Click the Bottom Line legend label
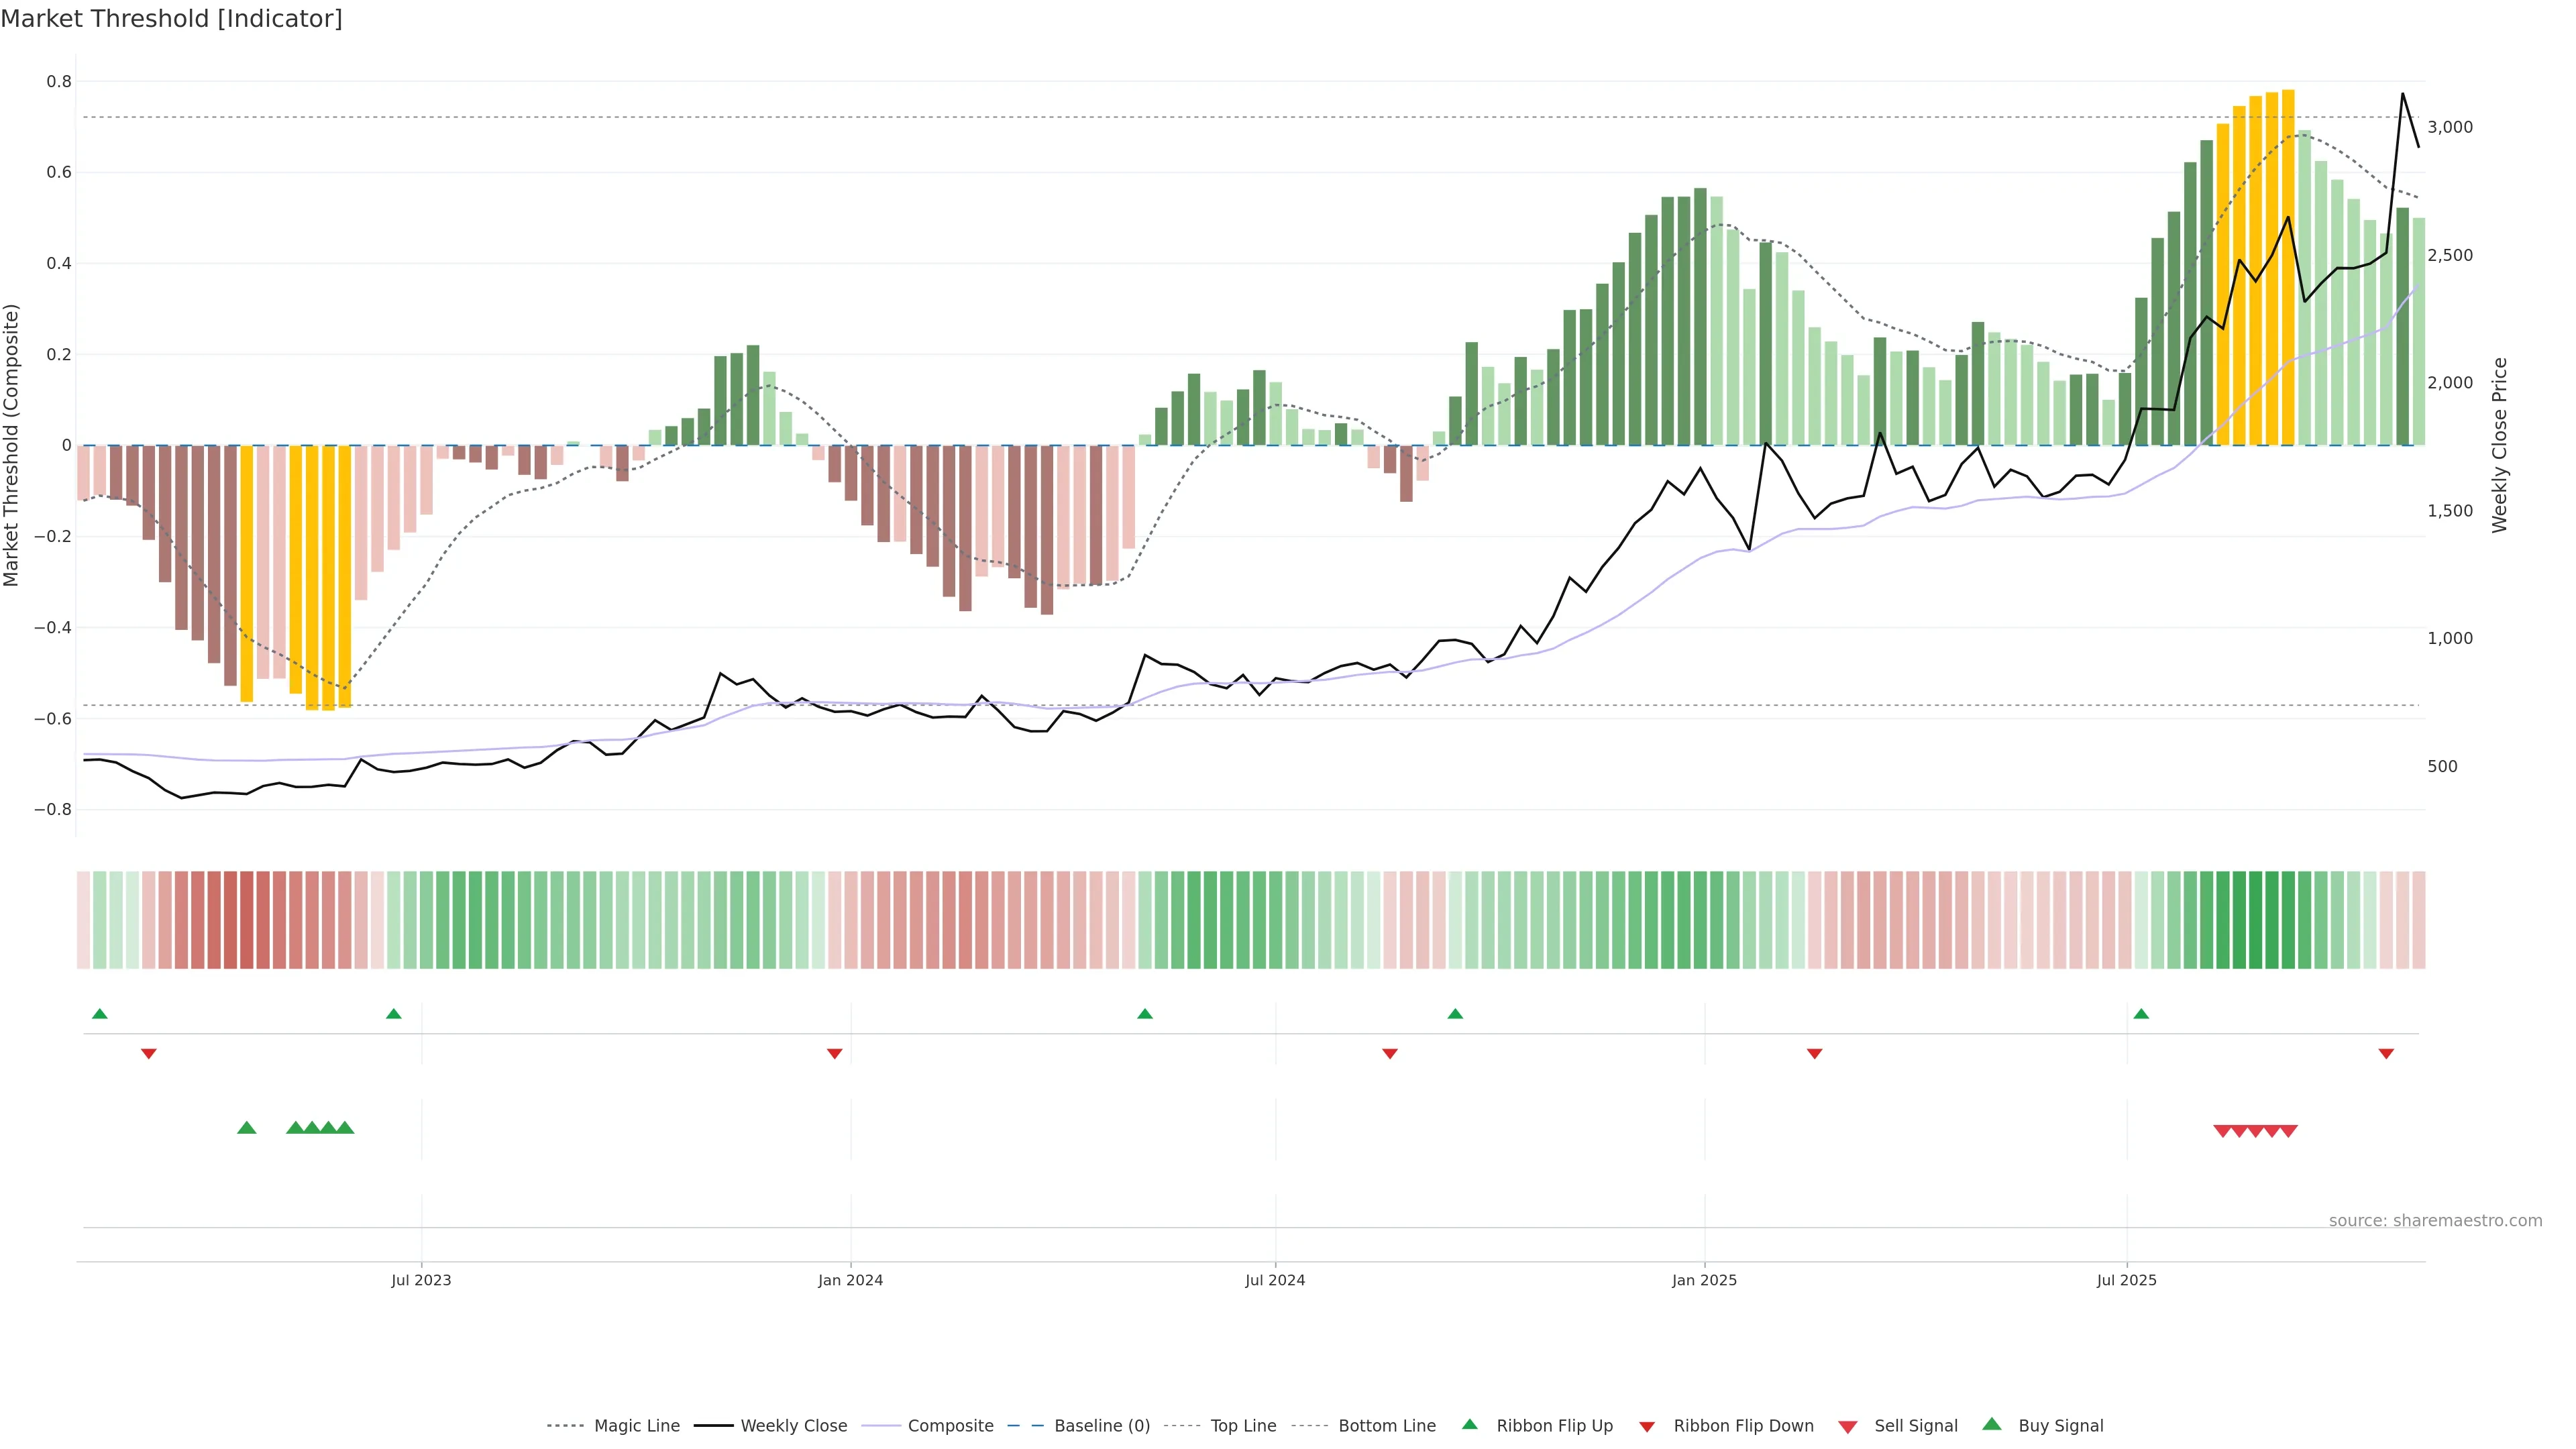Image resolution: width=2576 pixels, height=1449 pixels. [x=1386, y=1426]
